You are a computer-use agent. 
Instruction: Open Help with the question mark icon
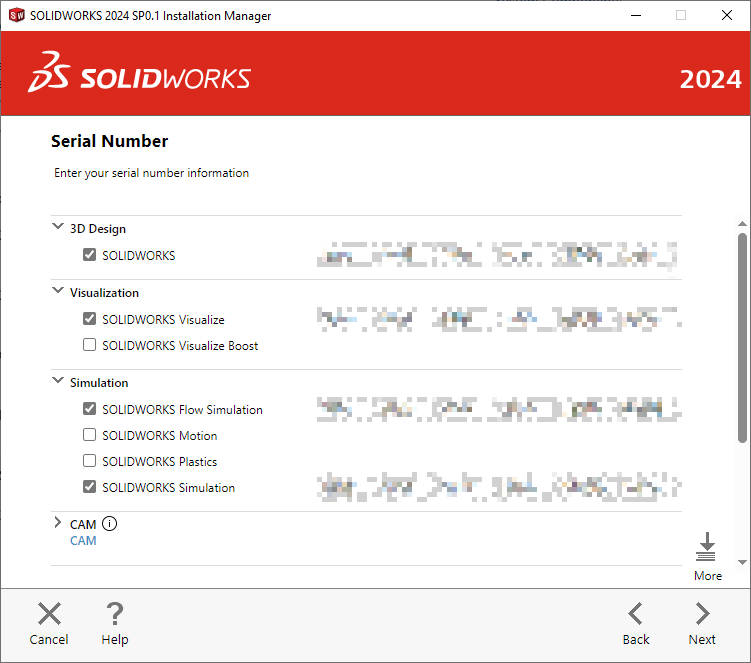pyautogui.click(x=115, y=614)
